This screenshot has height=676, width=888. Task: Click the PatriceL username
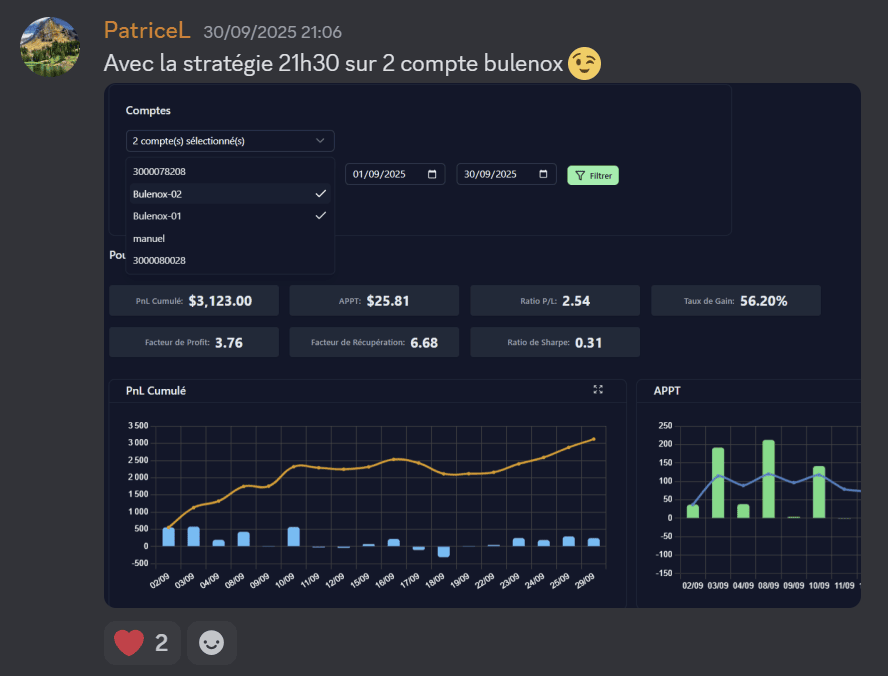coord(146,31)
